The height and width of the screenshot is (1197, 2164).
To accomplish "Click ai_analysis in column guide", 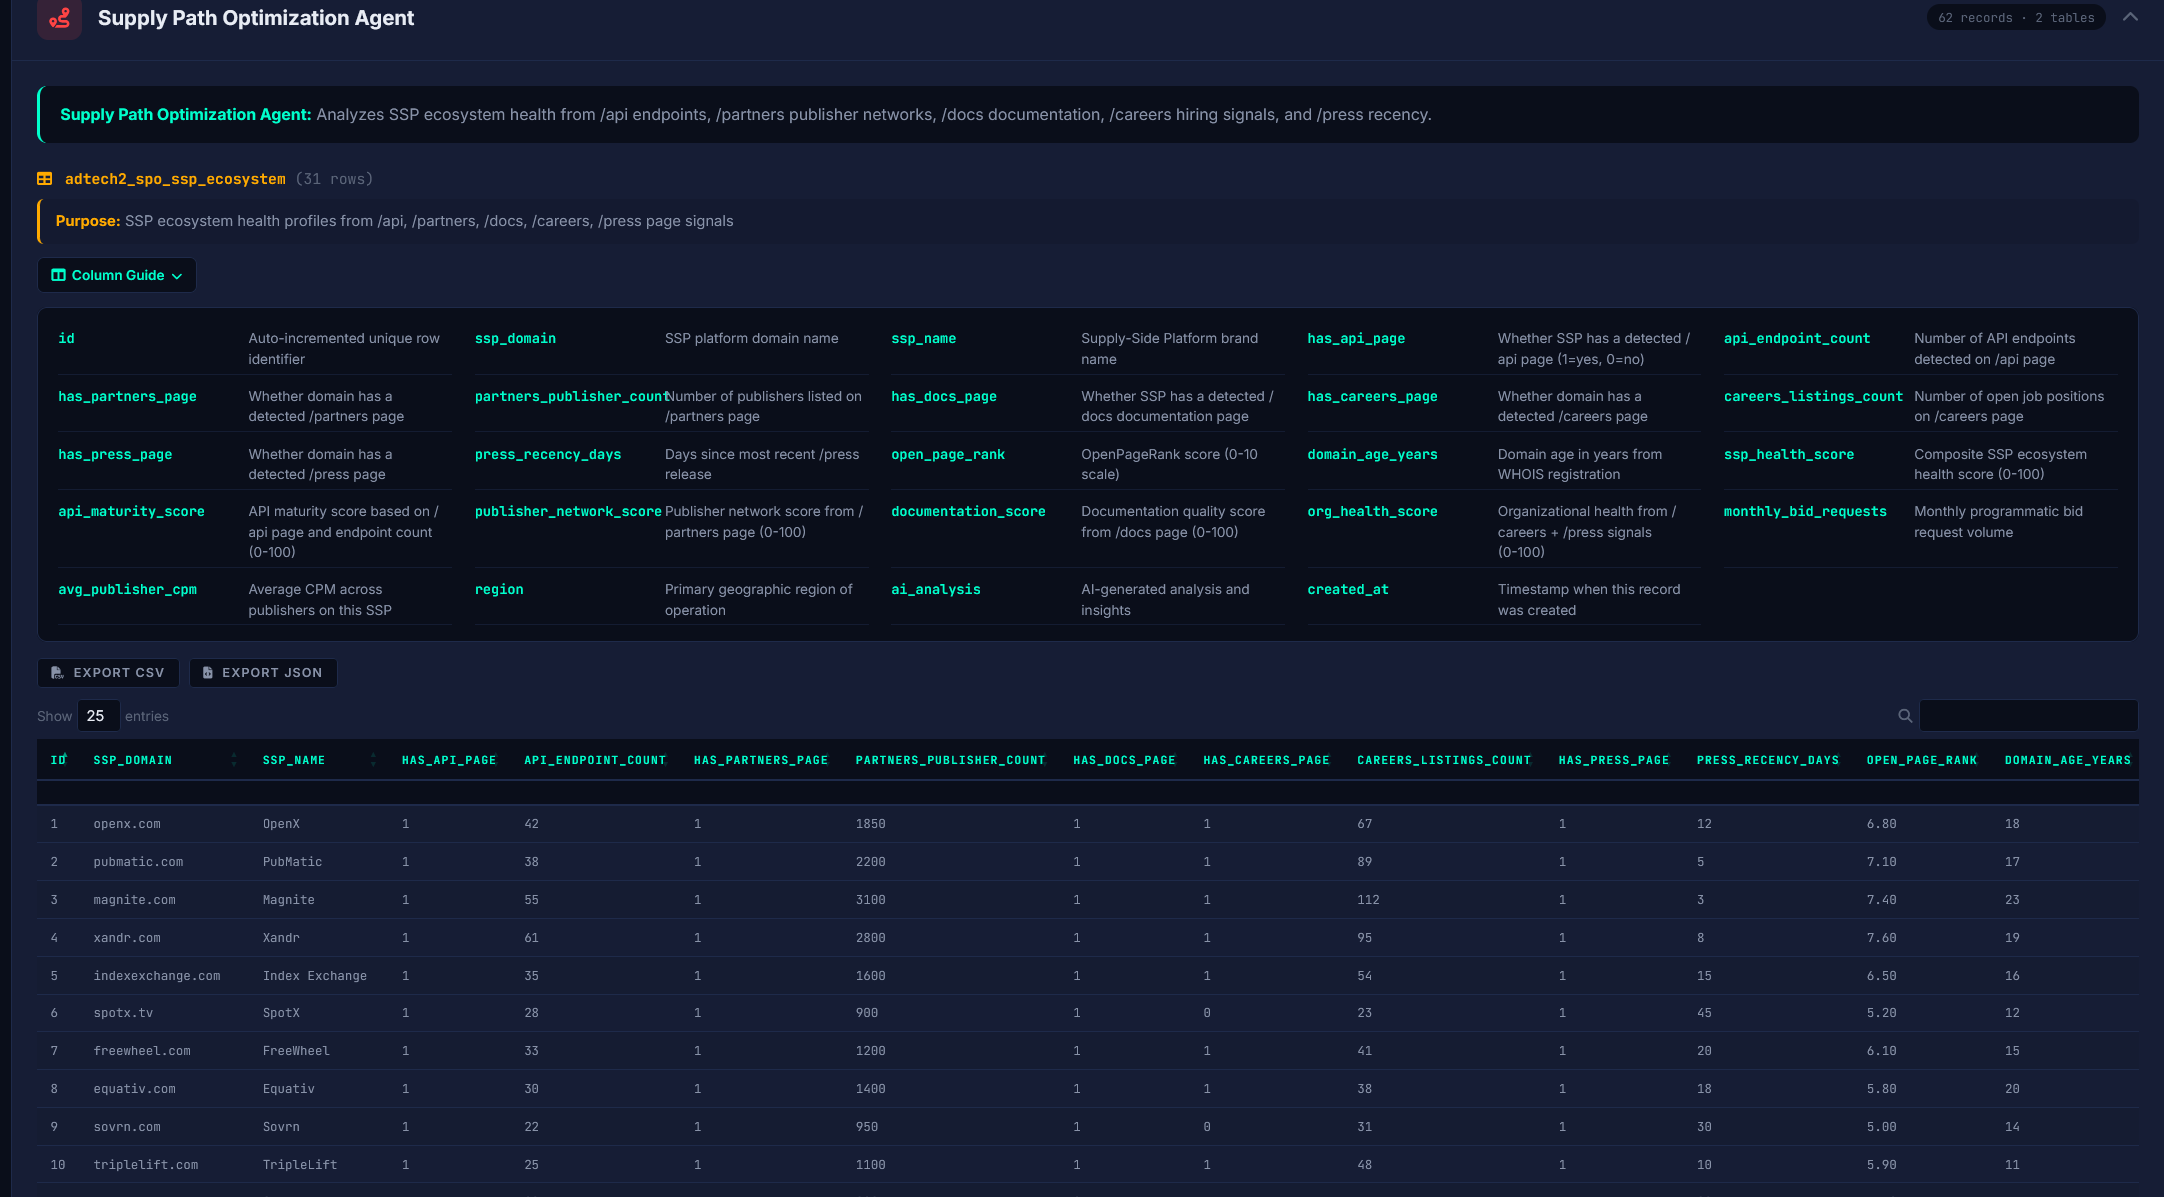I will tap(935, 590).
